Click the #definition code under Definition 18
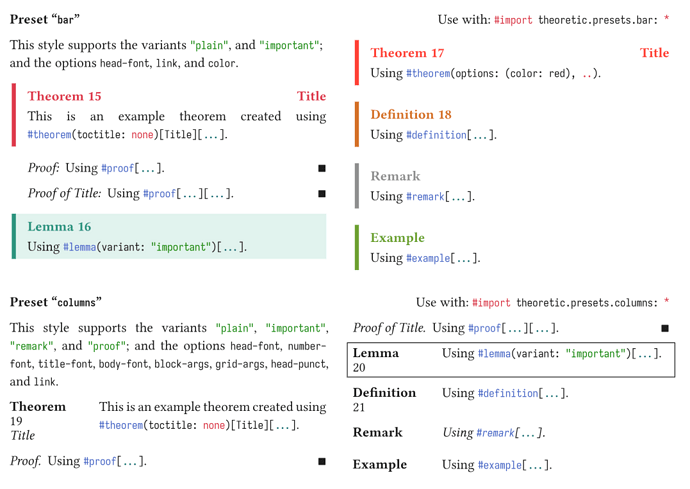 (x=437, y=135)
